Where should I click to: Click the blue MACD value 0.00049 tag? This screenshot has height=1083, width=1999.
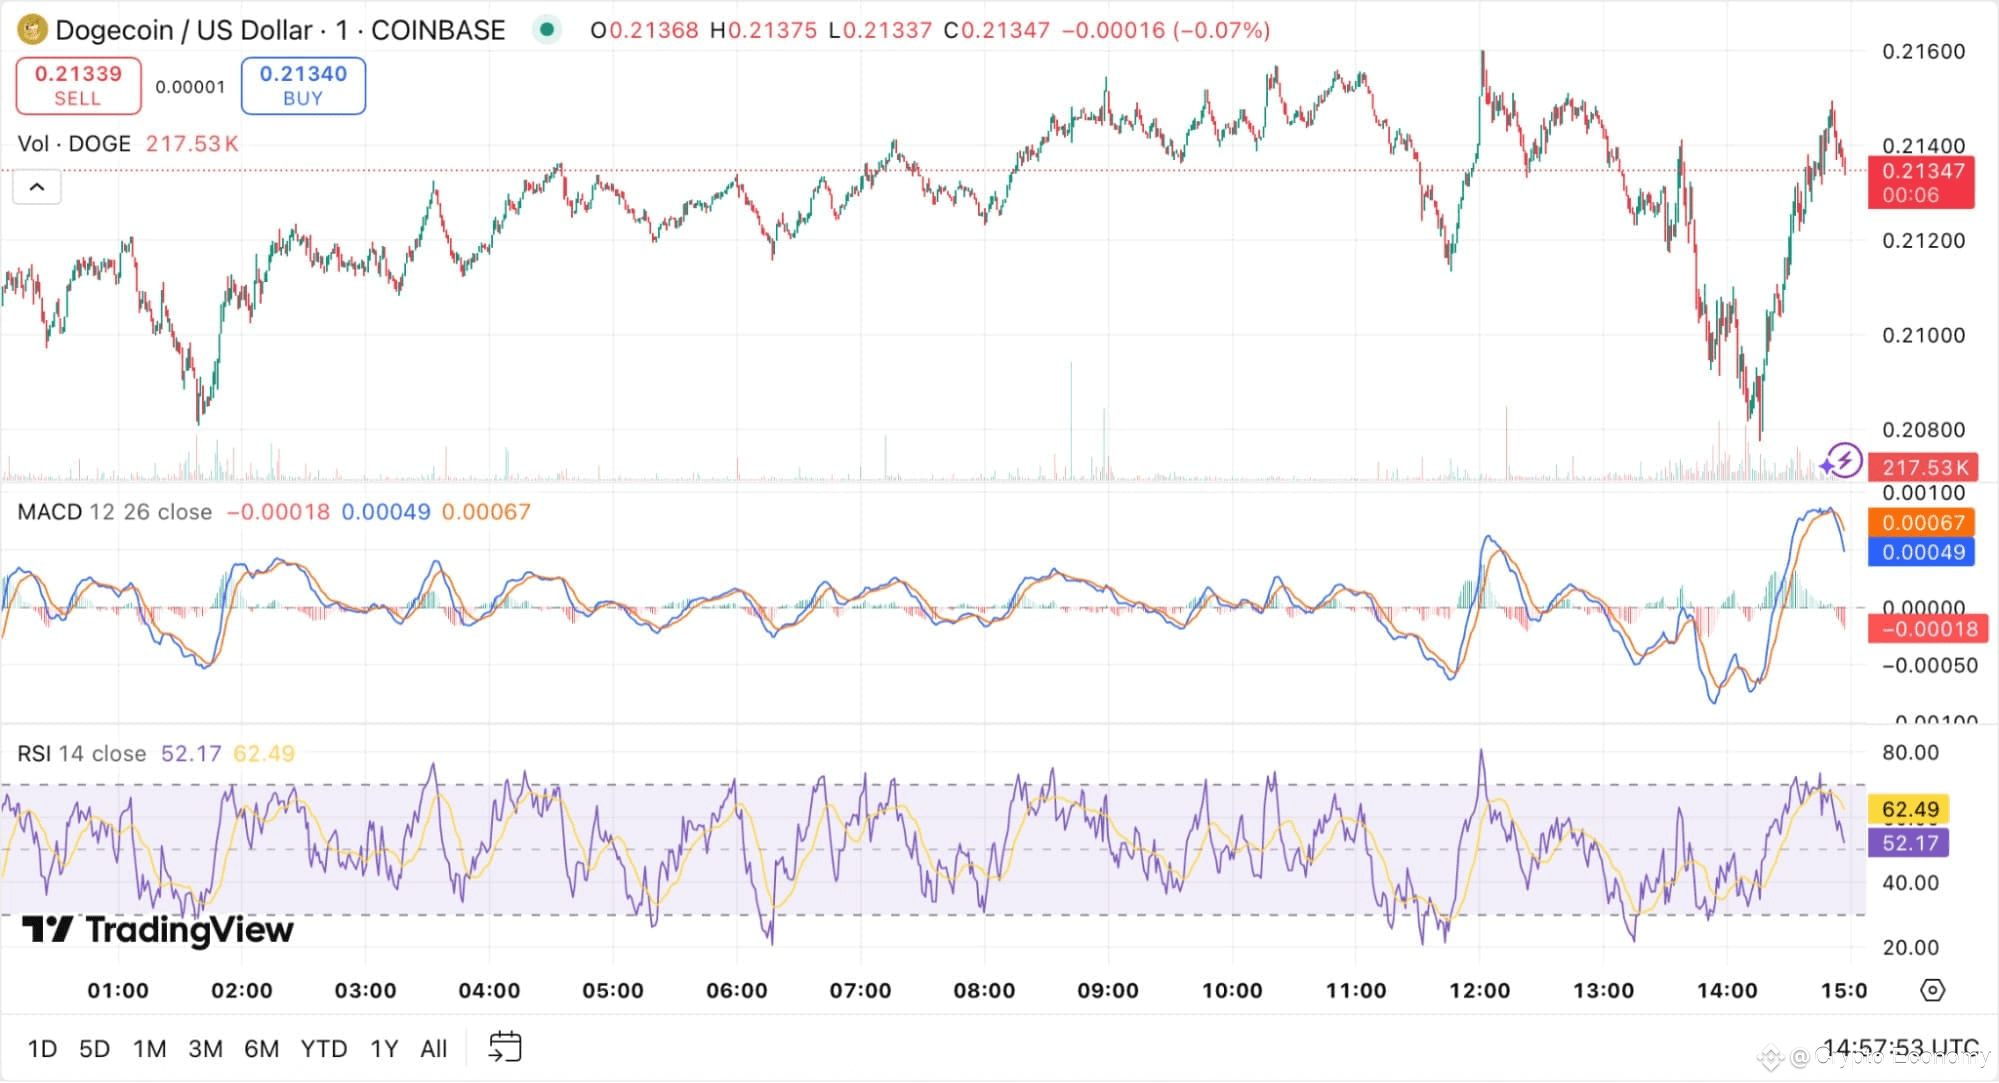pyautogui.click(x=1921, y=552)
